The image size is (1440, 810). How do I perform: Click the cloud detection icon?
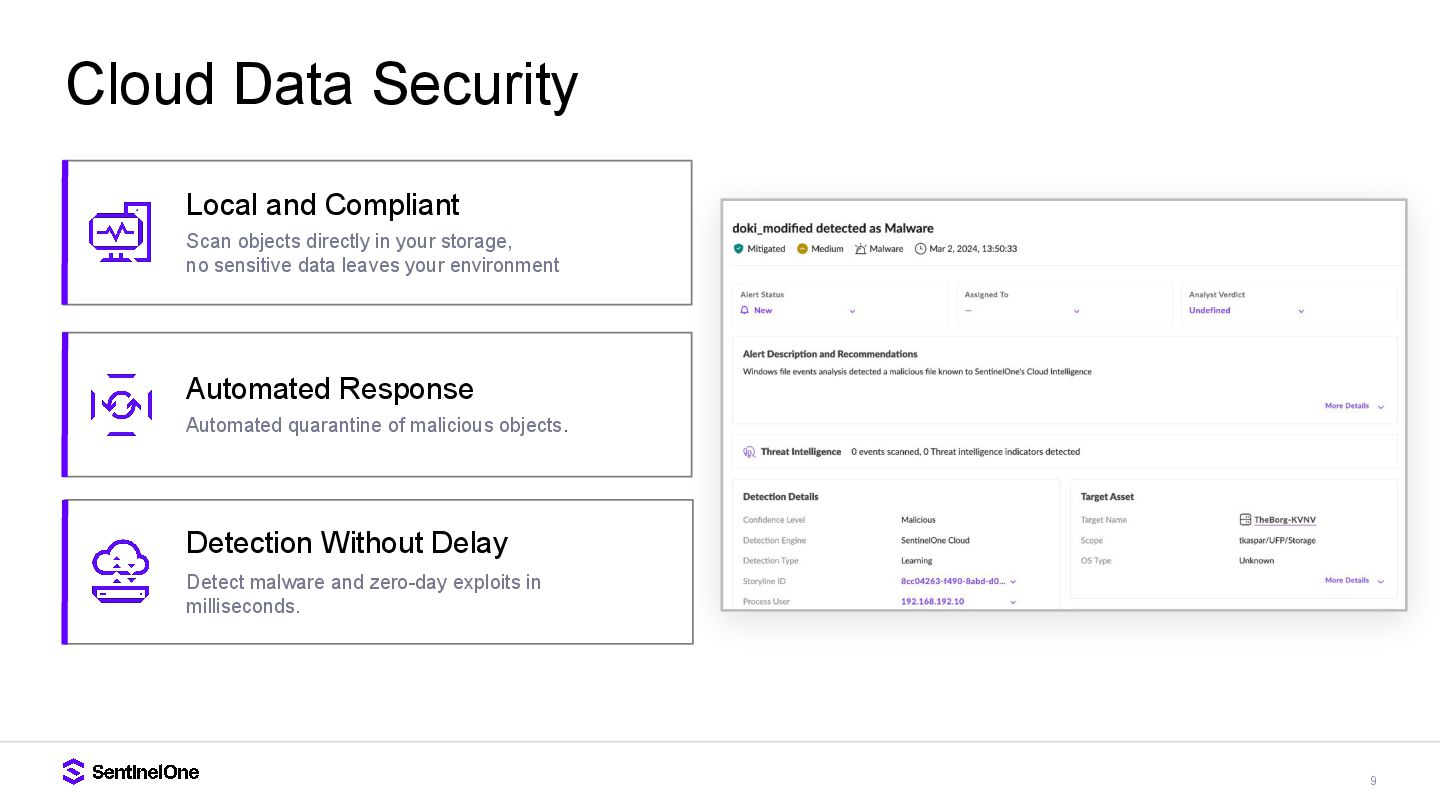[x=120, y=571]
